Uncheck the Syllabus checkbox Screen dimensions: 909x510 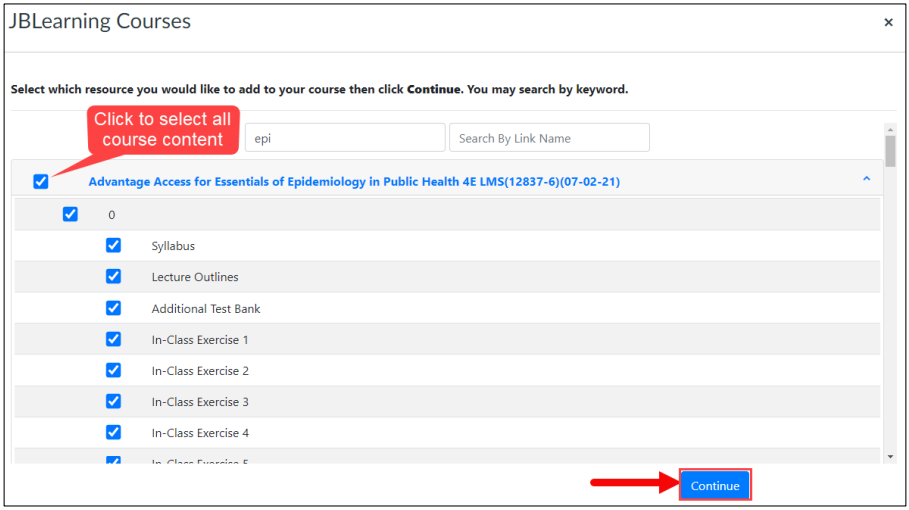[113, 245]
